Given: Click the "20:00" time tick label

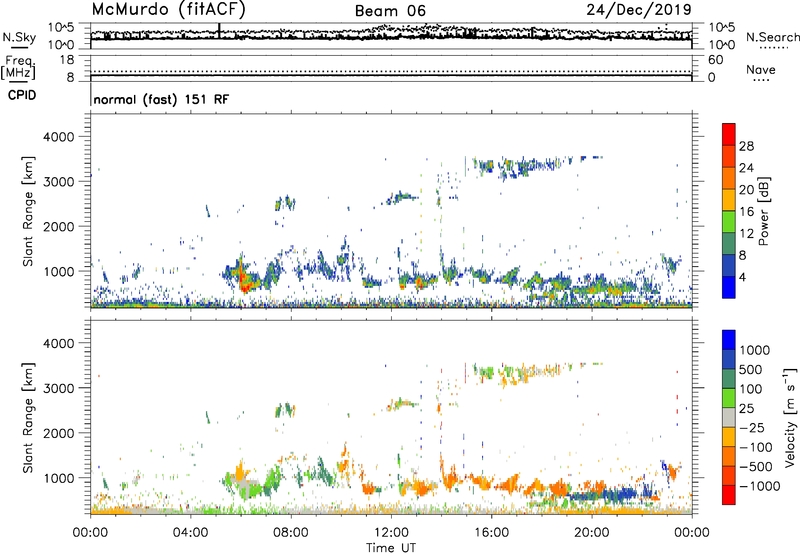Looking at the screenshot, I should pos(592,533).
